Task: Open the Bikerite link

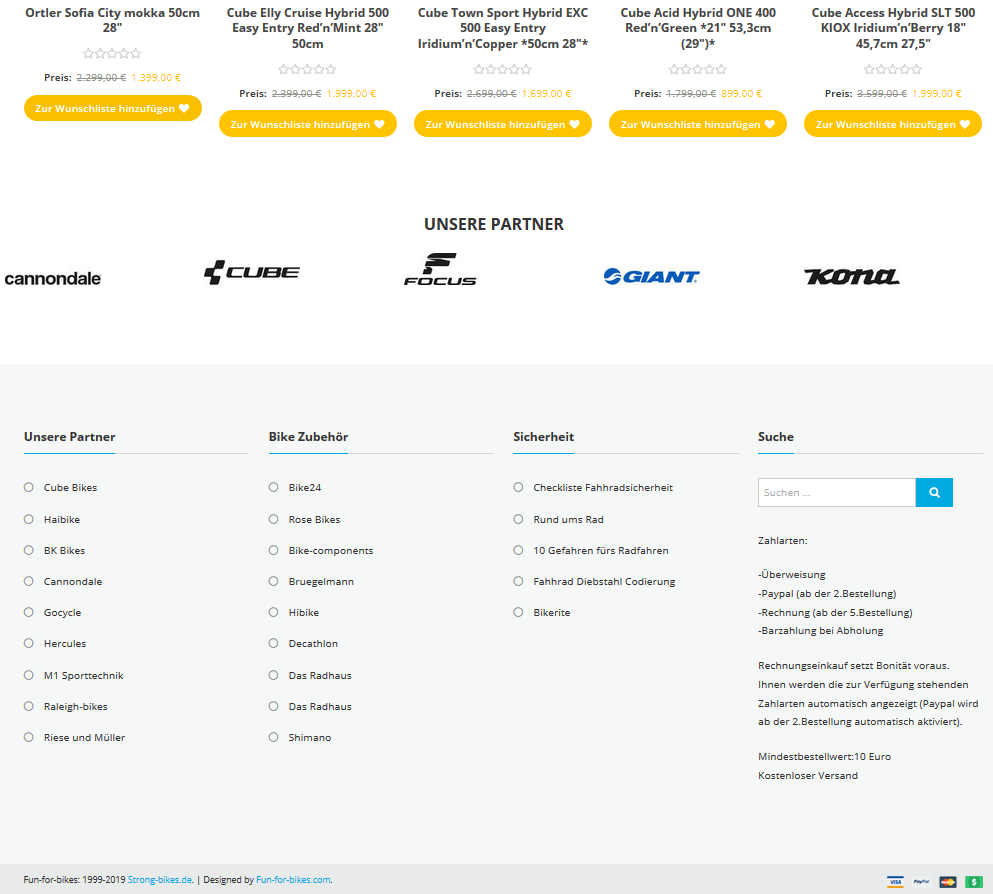Action: tap(552, 613)
